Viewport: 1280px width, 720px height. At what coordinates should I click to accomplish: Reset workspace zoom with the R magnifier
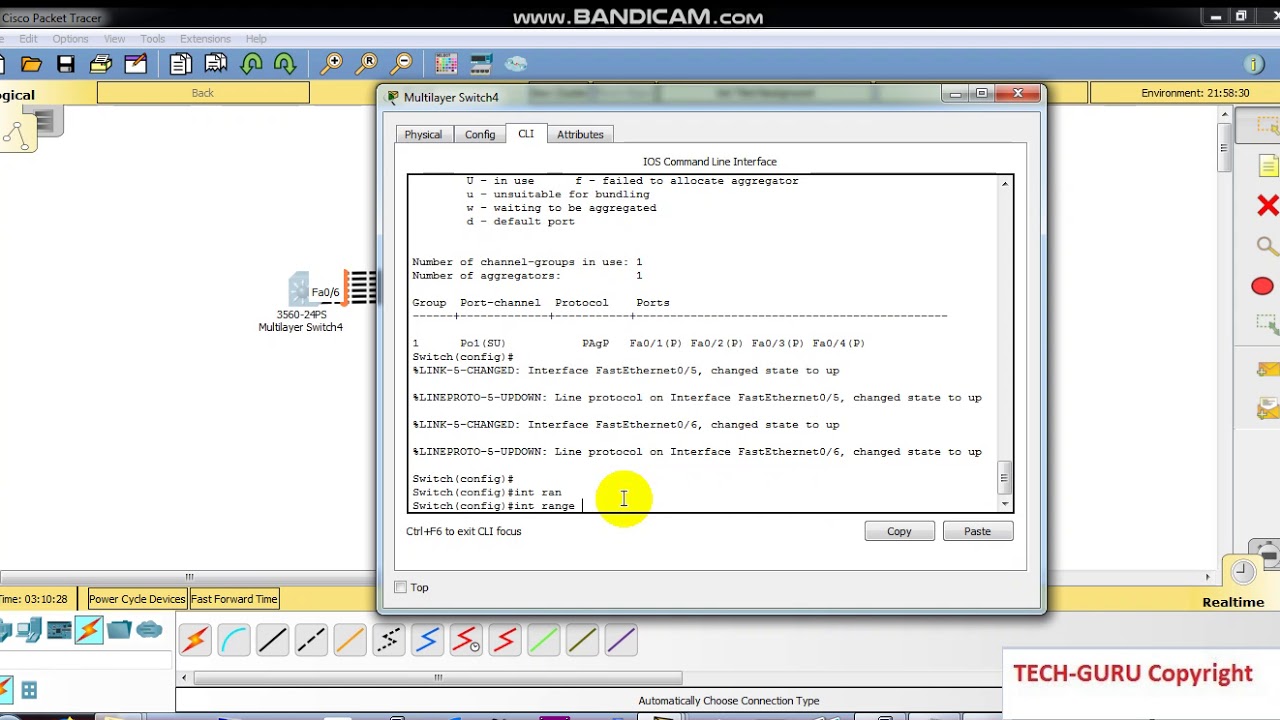coord(367,64)
